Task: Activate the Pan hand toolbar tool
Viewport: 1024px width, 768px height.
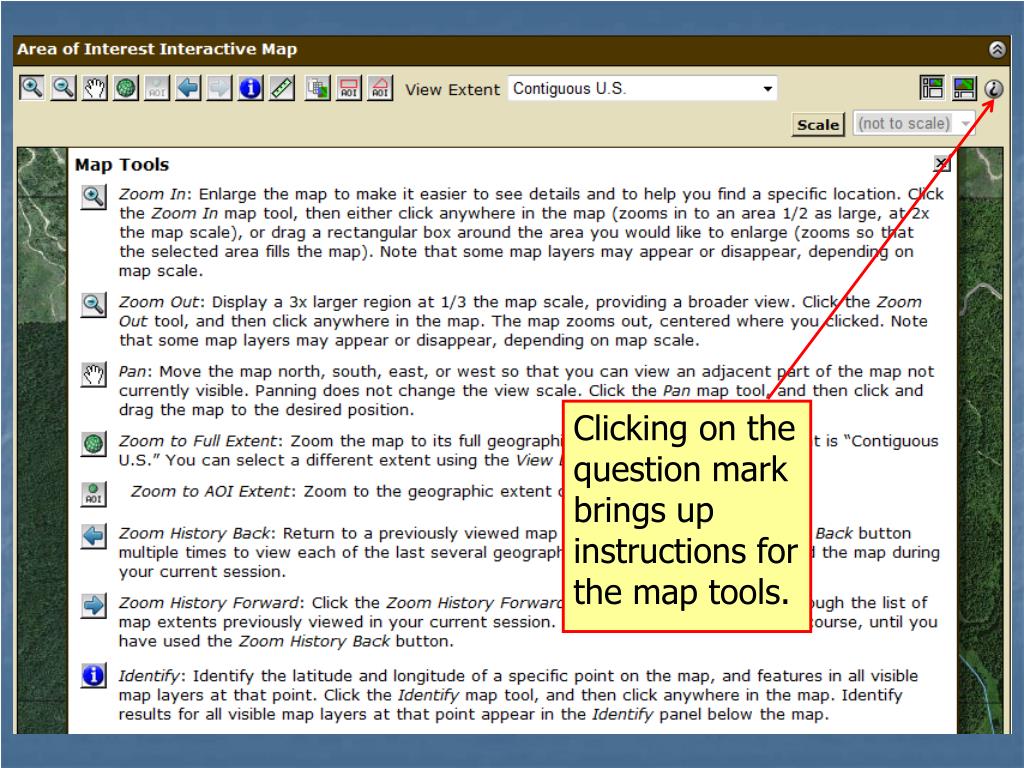Action: (95, 88)
